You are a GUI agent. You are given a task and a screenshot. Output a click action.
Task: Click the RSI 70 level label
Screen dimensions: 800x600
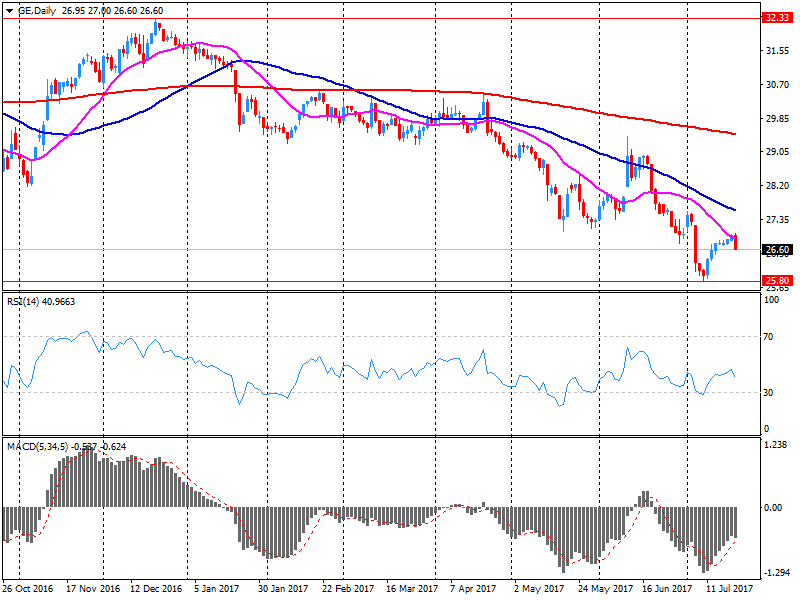click(x=768, y=337)
